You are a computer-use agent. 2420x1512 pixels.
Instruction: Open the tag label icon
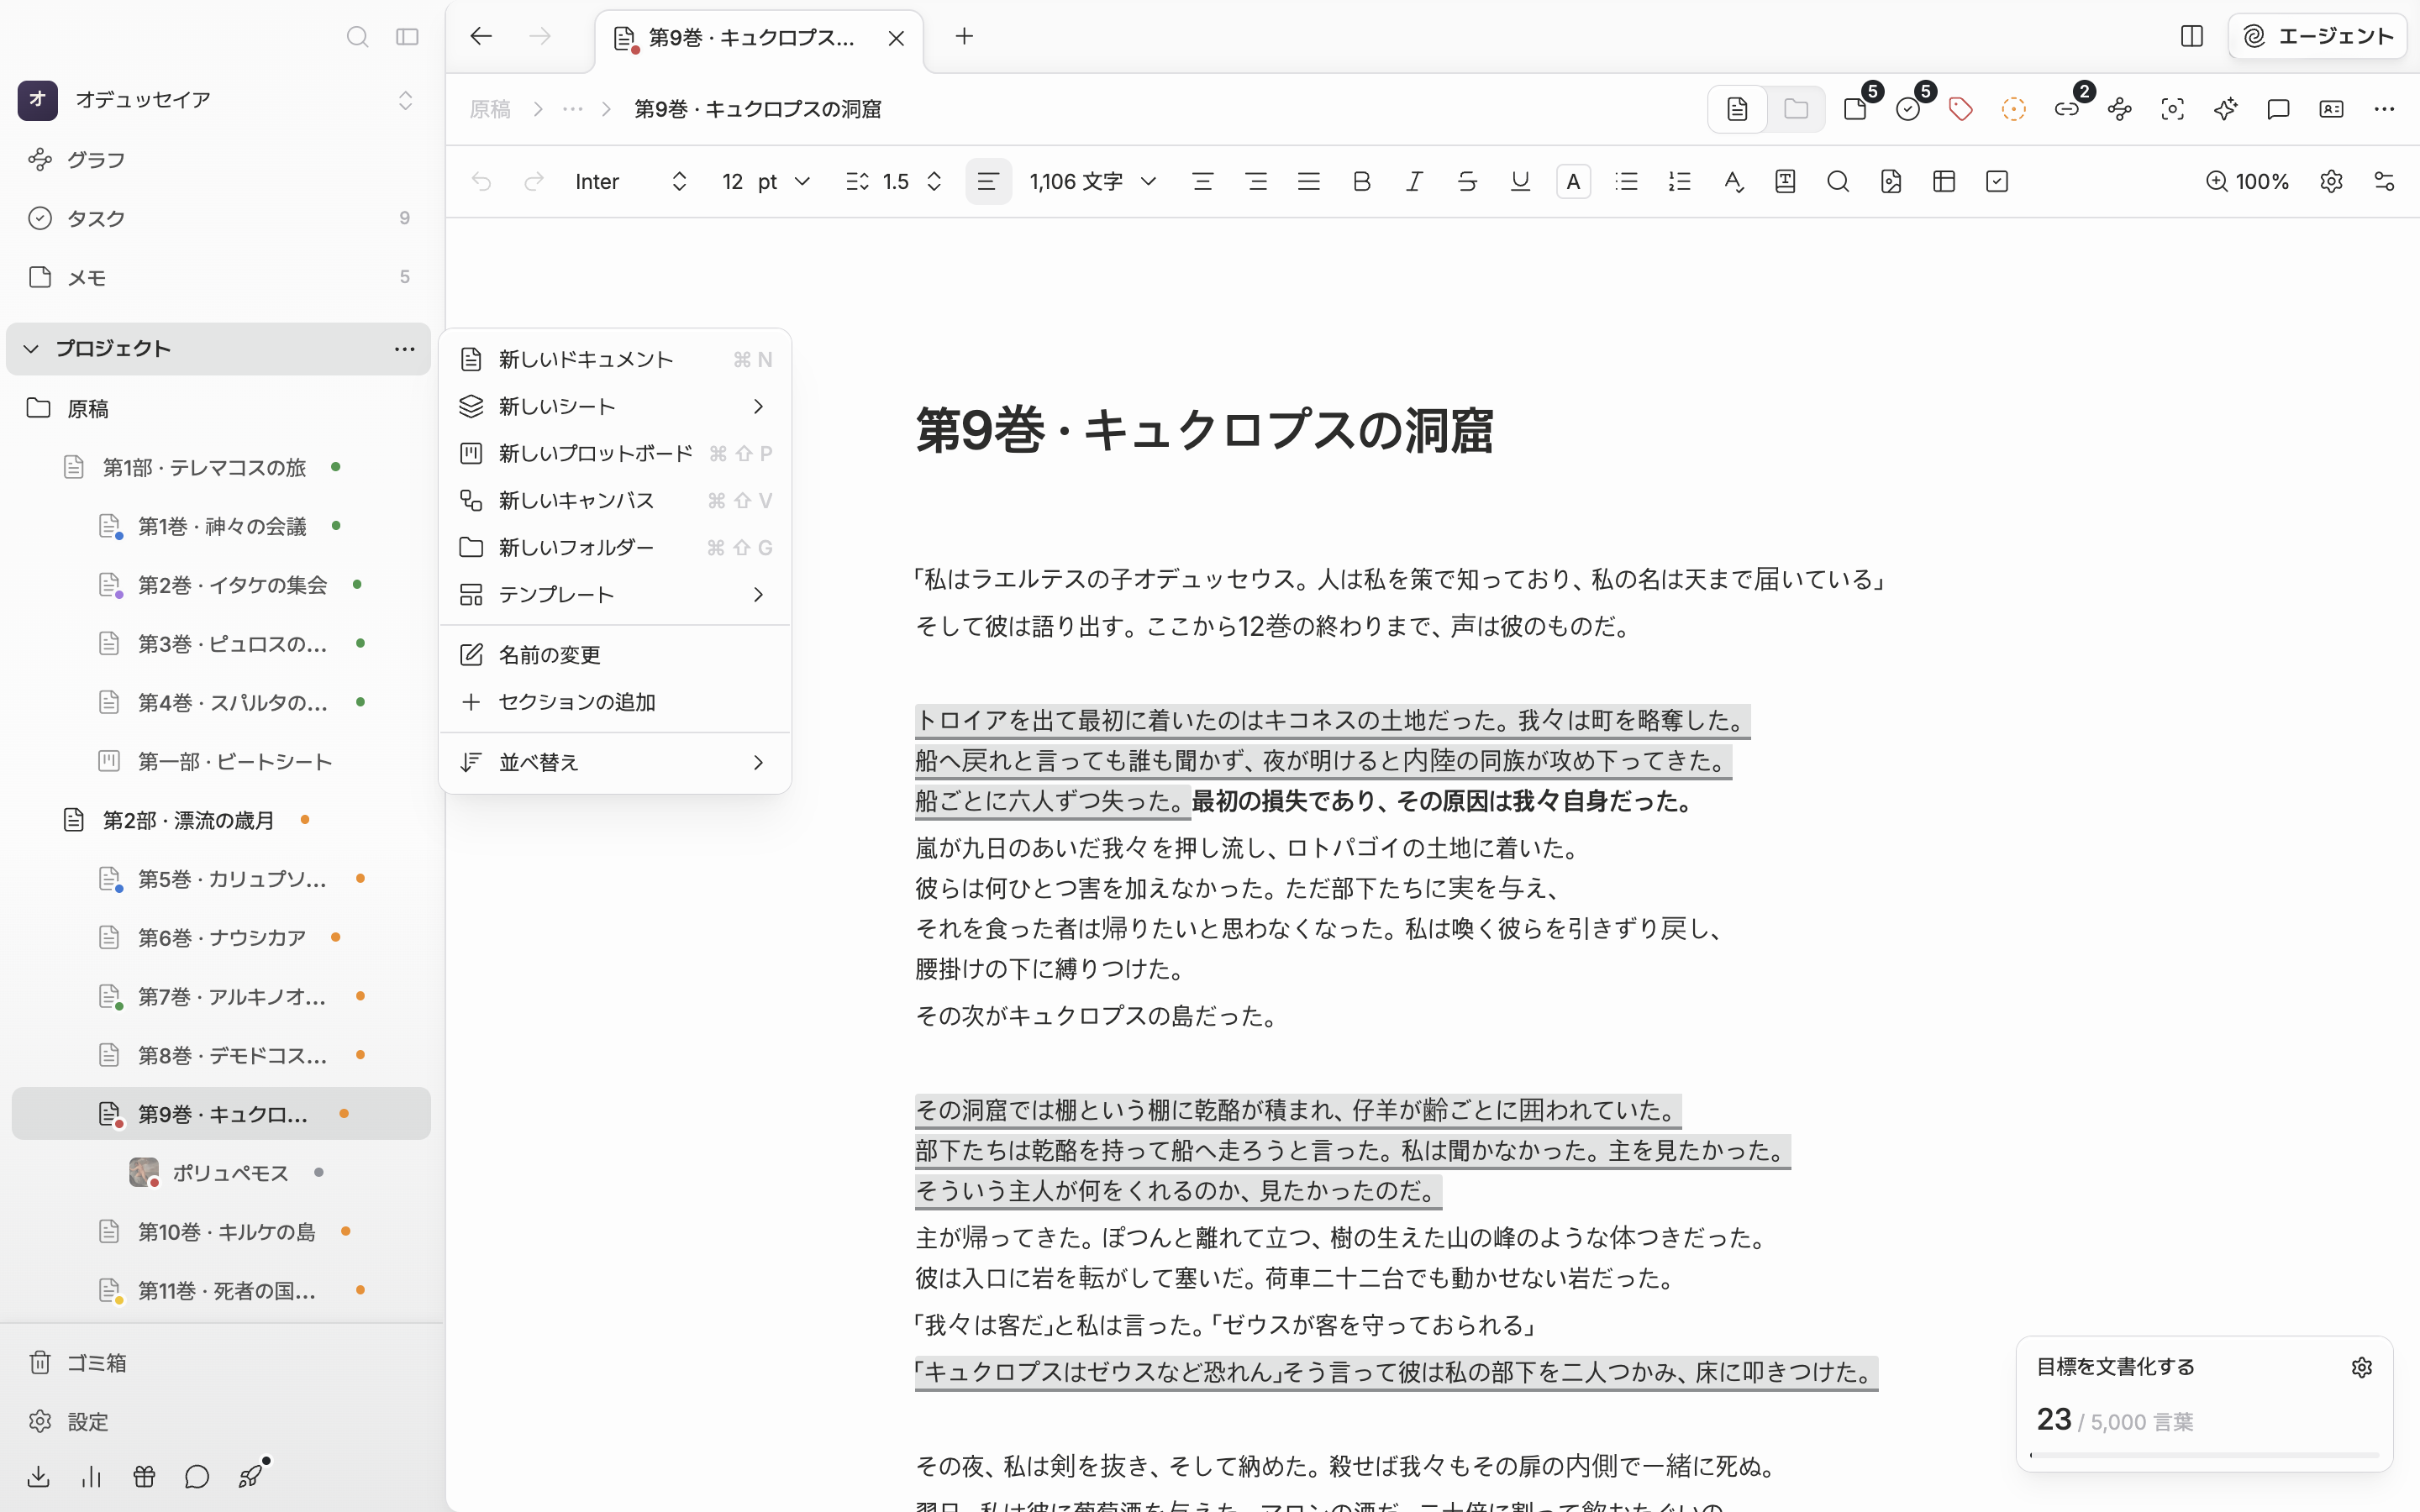click(1960, 109)
